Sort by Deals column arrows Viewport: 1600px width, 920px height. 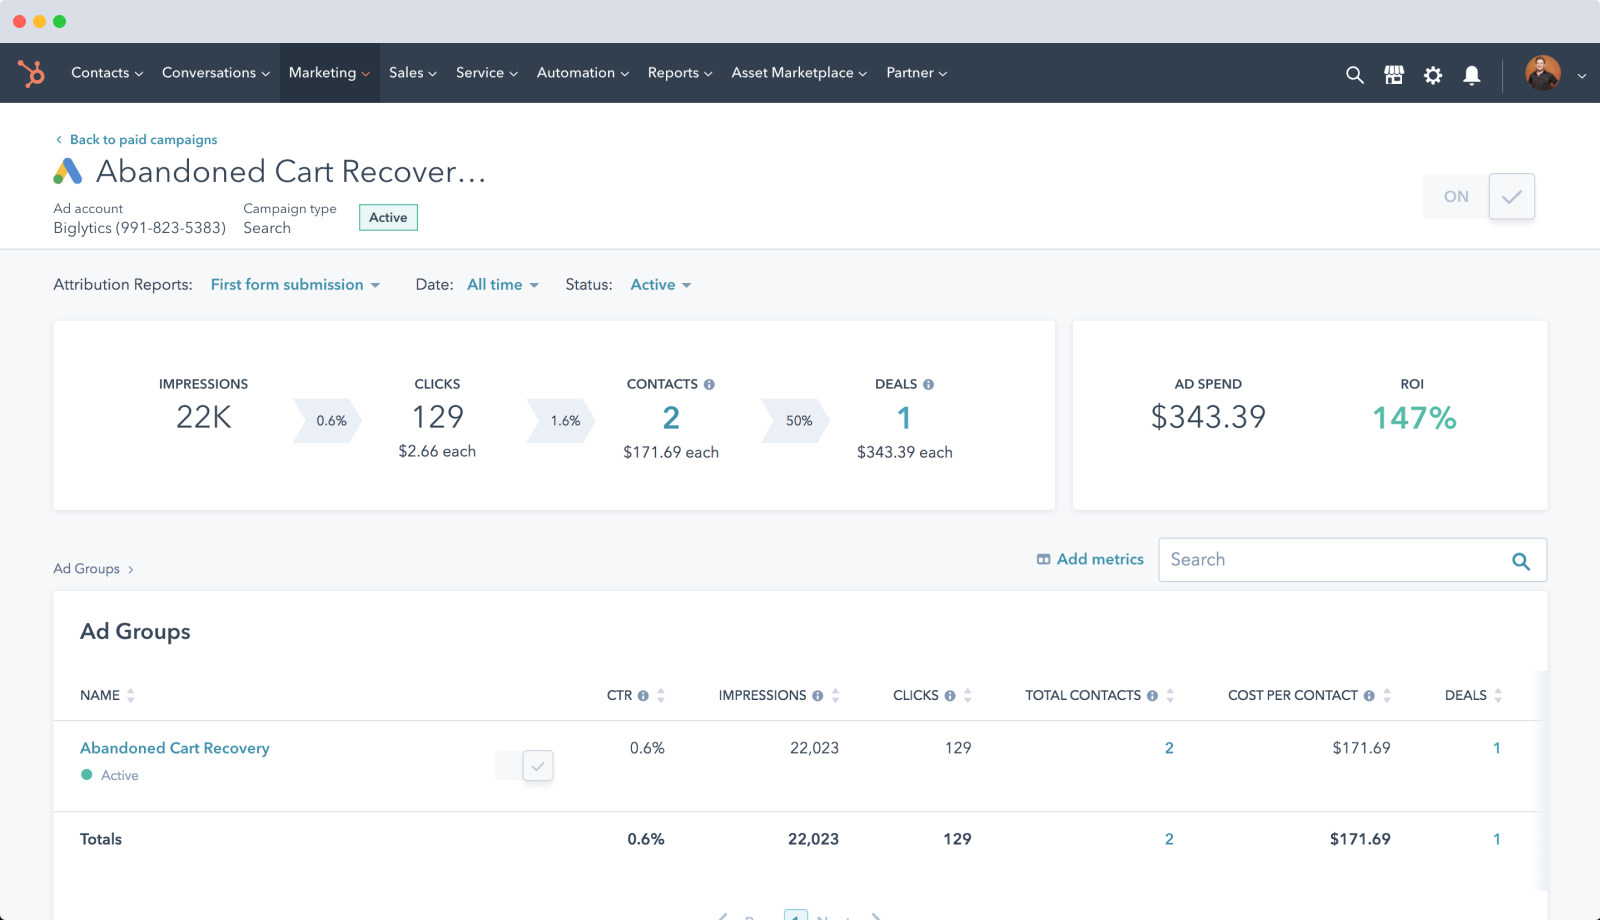[1498, 696]
